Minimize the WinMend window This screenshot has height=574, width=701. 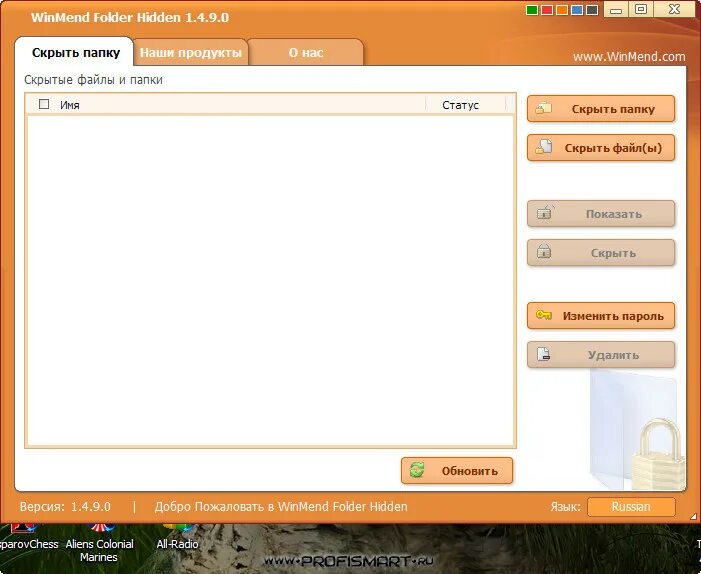click(616, 9)
